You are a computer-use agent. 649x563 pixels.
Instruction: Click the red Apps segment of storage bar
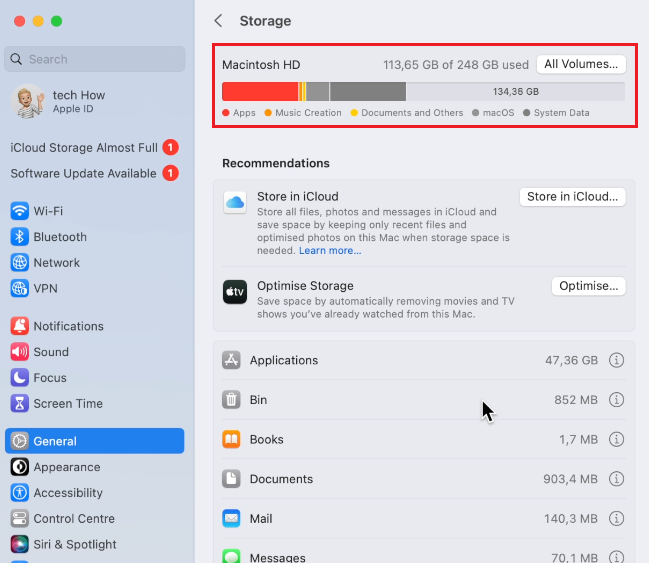[260, 91]
